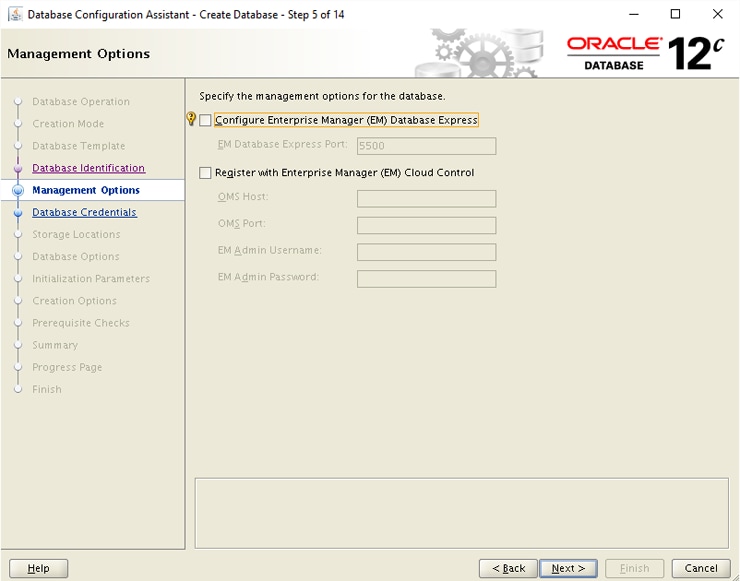Click the greyed-out Finish button

634,568
